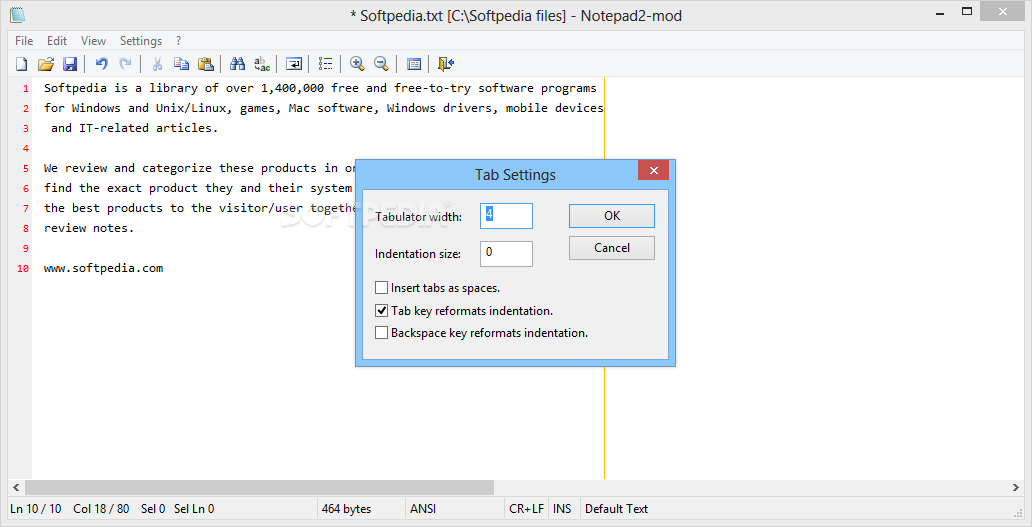Open the File menu

click(x=24, y=41)
